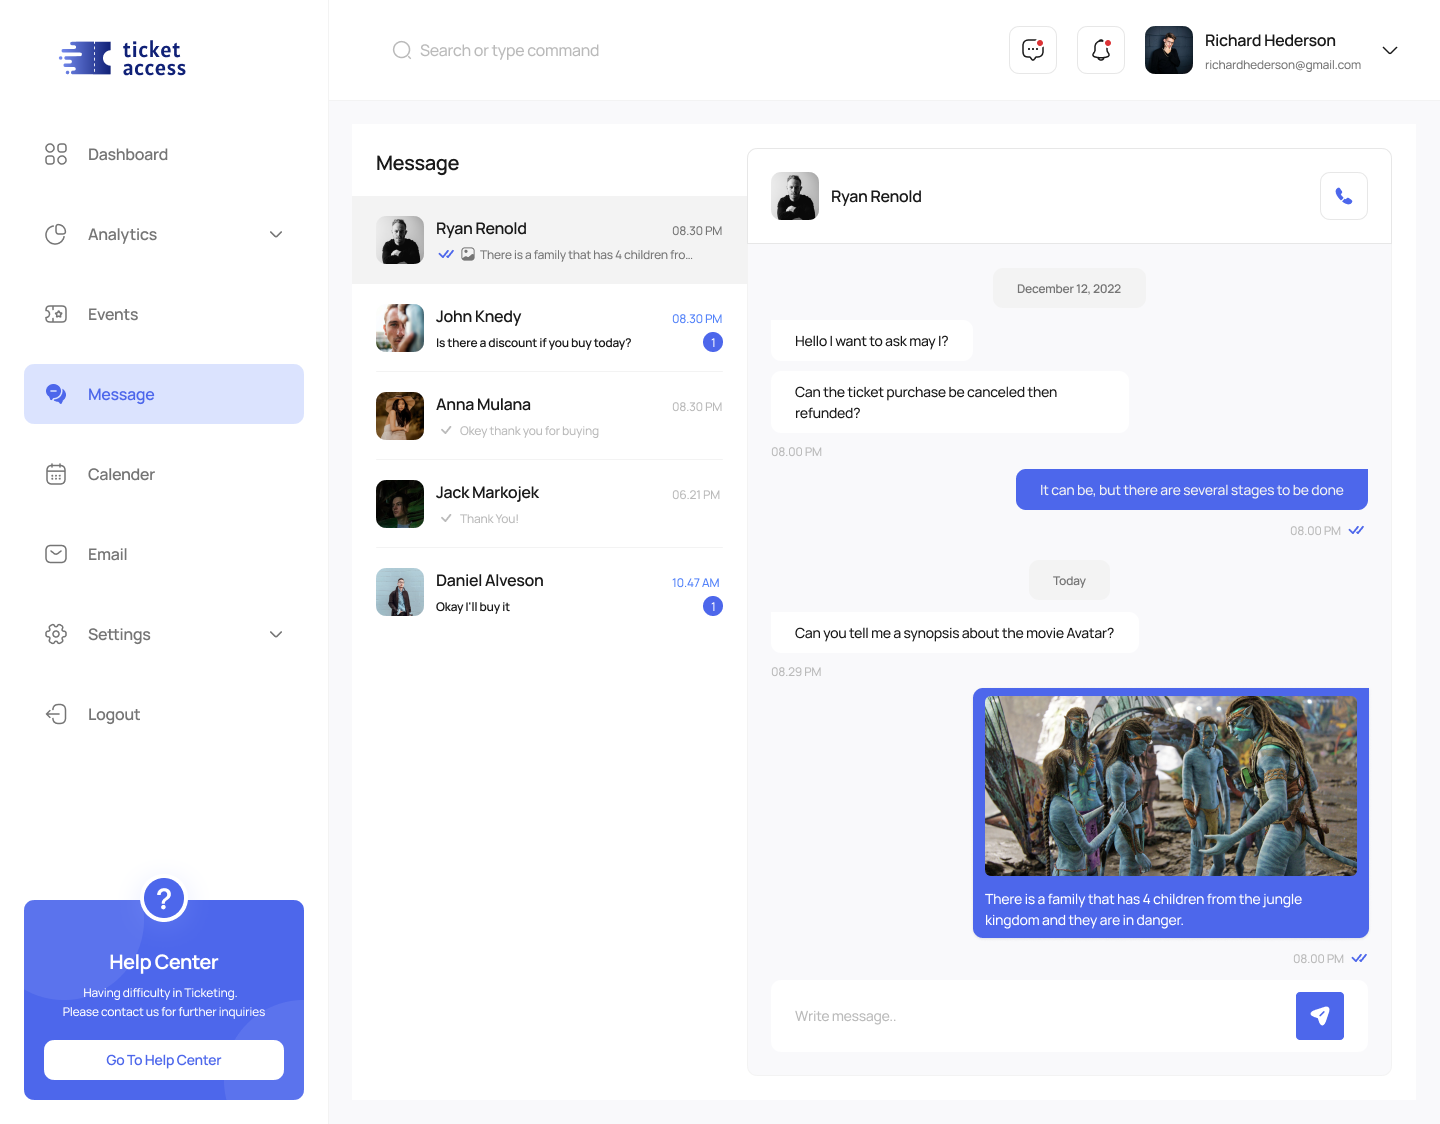Click the Calender icon in sidebar
This screenshot has height=1124, width=1440.
[56, 474]
